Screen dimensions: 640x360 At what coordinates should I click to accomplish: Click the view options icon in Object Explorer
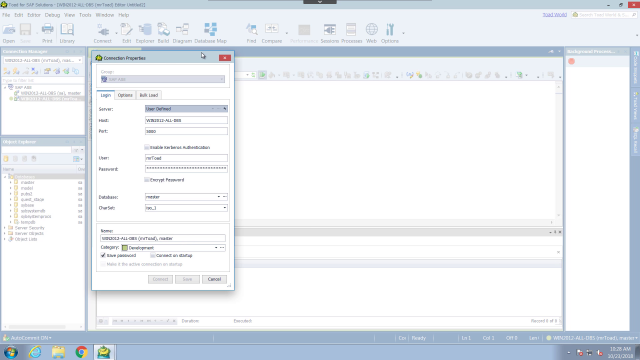[x=77, y=159]
